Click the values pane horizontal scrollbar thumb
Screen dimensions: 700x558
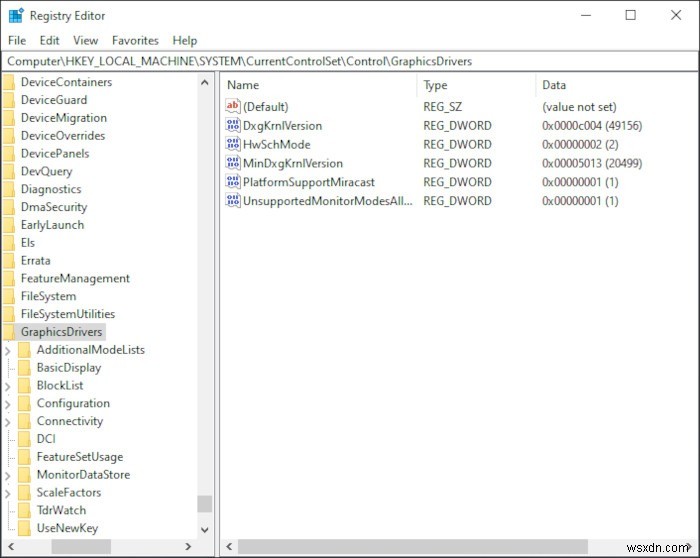coord(412,546)
